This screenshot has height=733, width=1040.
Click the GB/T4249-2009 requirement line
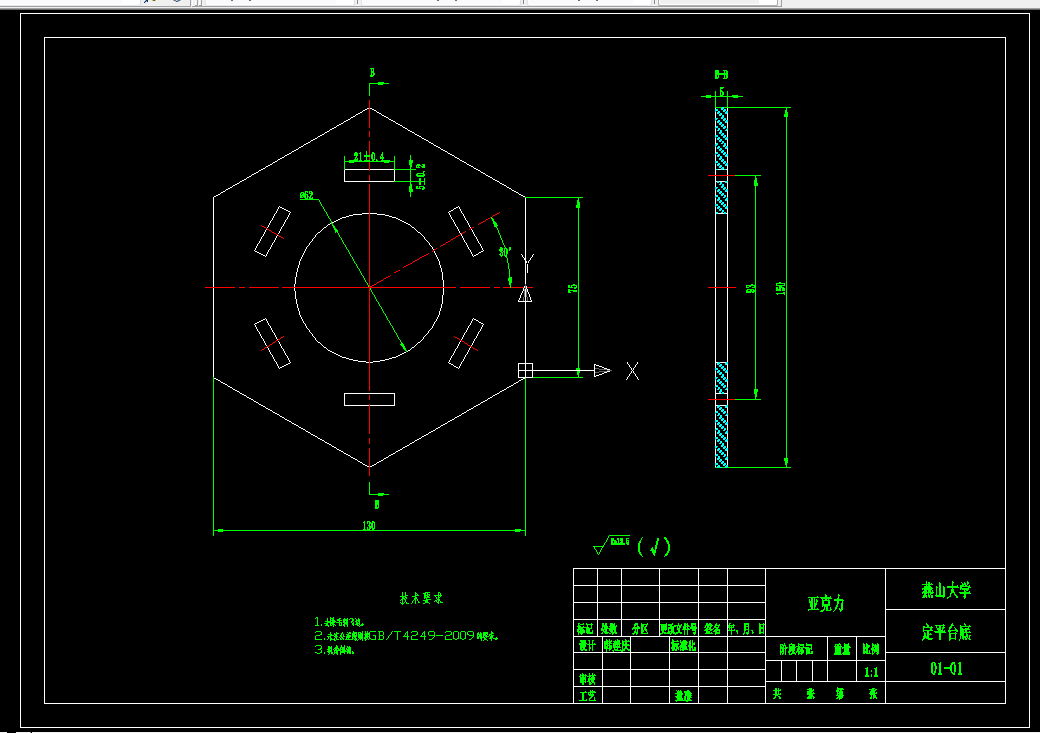coord(406,635)
